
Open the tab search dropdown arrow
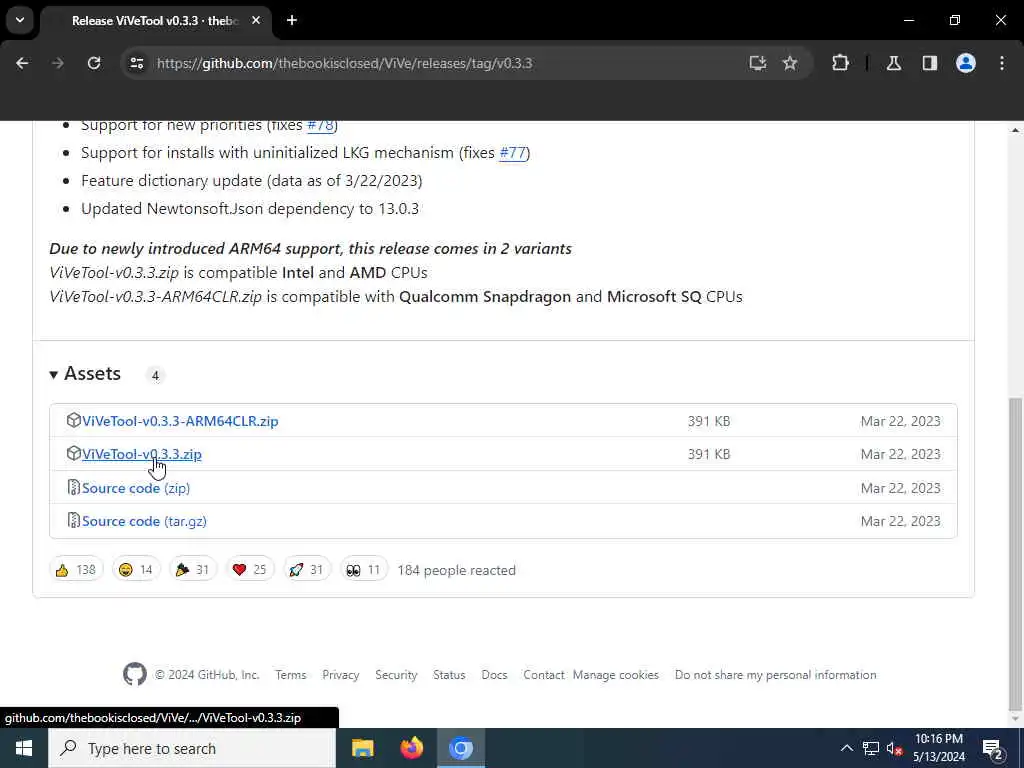pyautogui.click(x=20, y=20)
